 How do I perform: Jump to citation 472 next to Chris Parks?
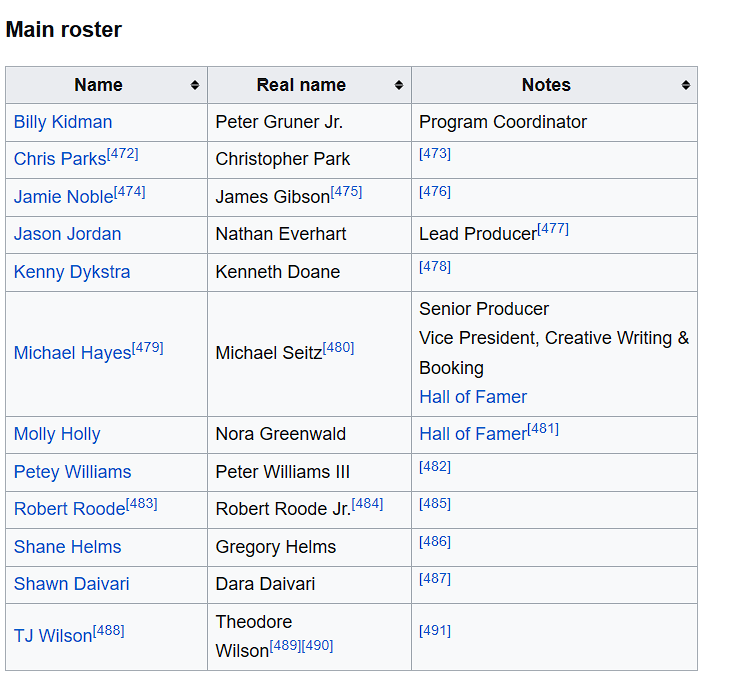click(123, 154)
